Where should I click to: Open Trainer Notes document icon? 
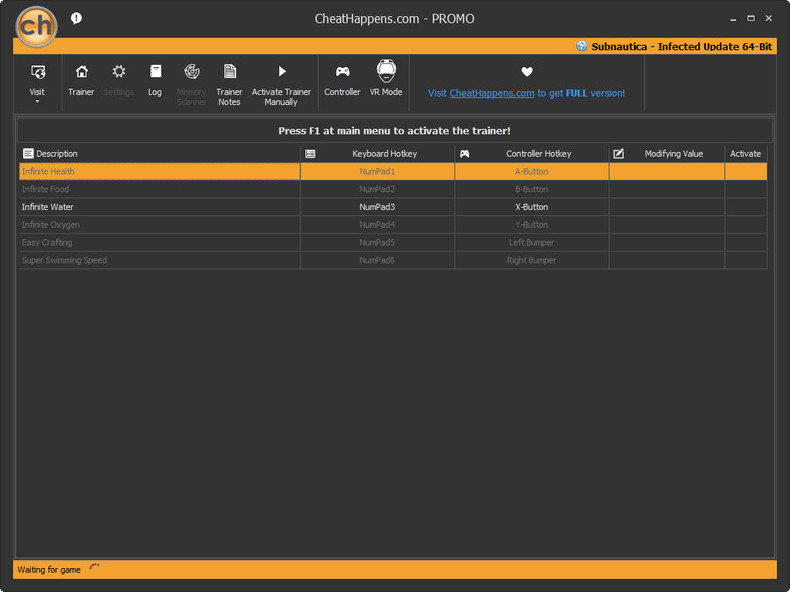230,72
